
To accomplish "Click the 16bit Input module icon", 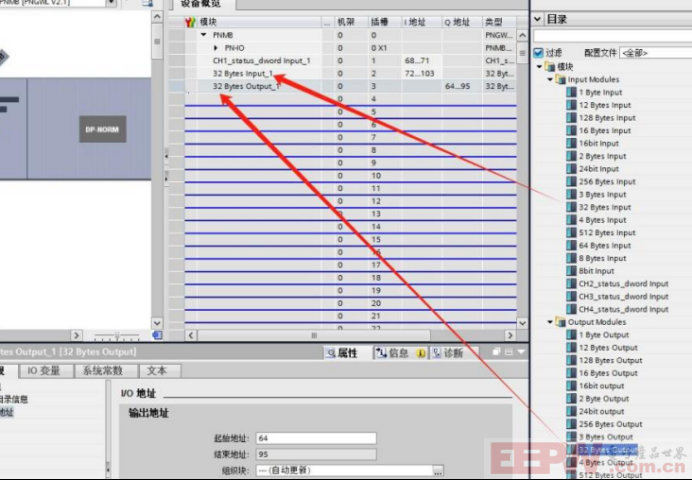I will pos(571,143).
